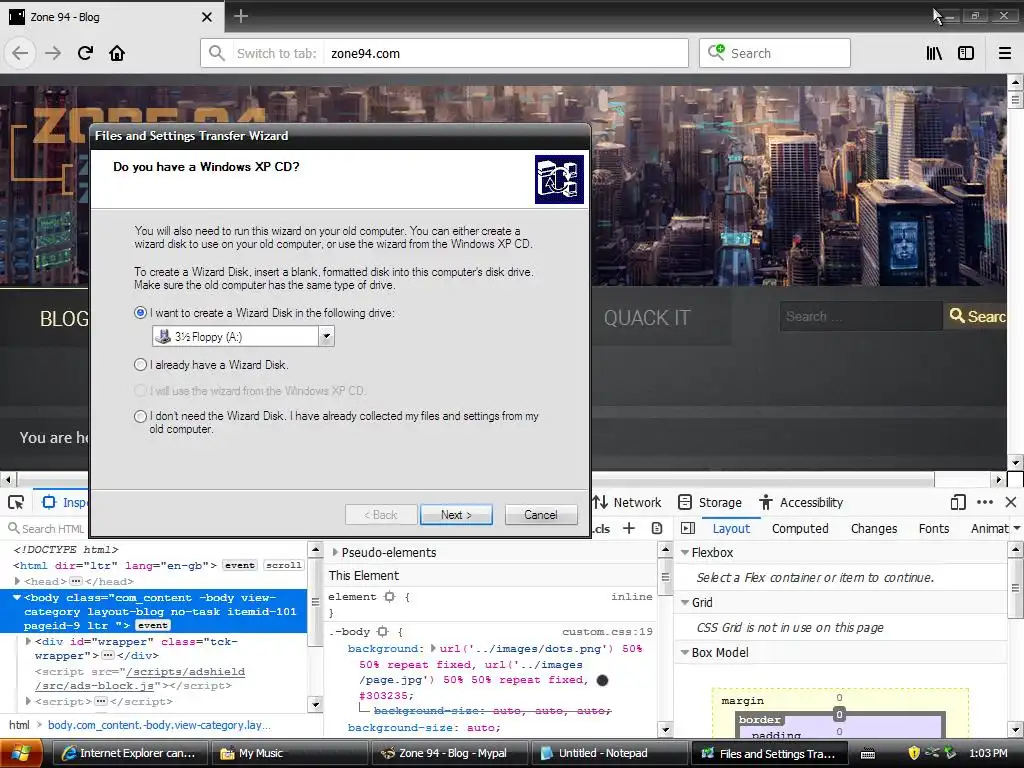
Task: Click the QUACK IT menu link on the page
Action: tap(647, 318)
